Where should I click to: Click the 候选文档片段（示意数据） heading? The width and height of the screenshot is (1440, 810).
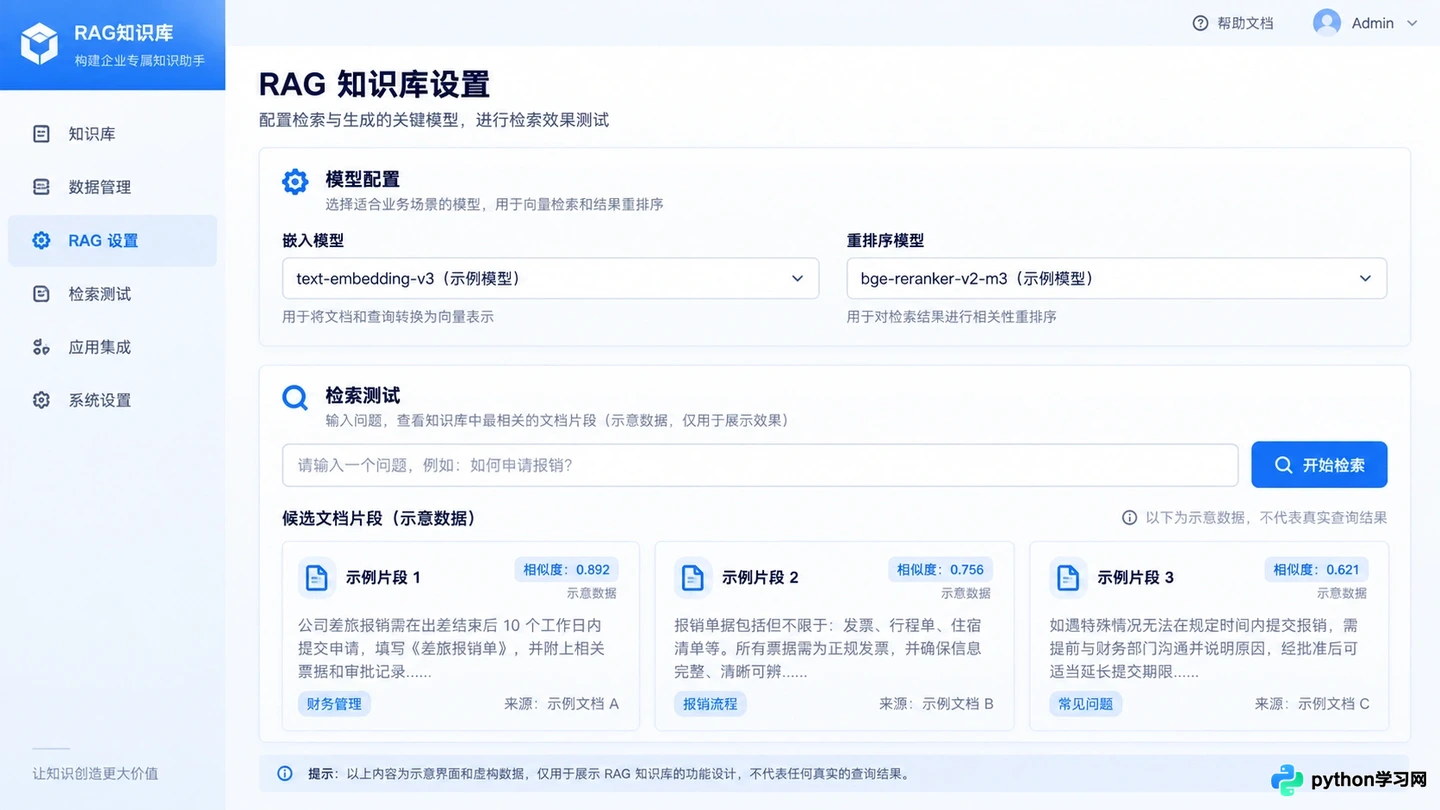(x=381, y=518)
